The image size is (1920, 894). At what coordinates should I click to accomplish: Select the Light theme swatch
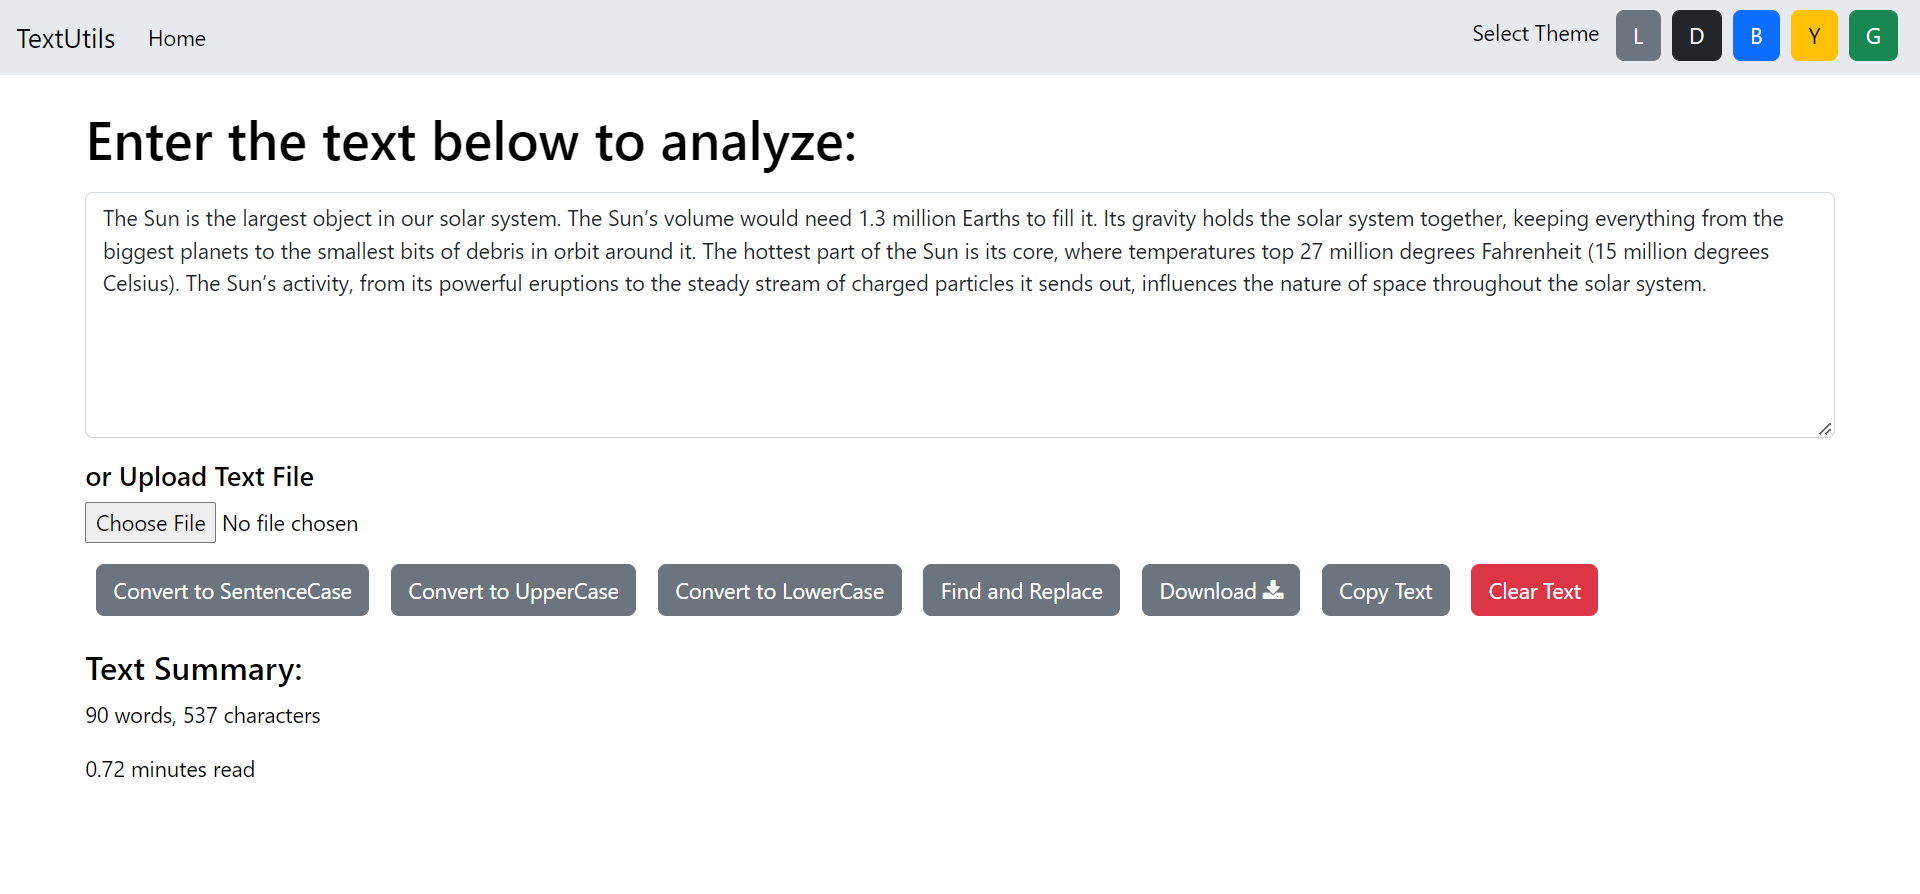click(1638, 36)
